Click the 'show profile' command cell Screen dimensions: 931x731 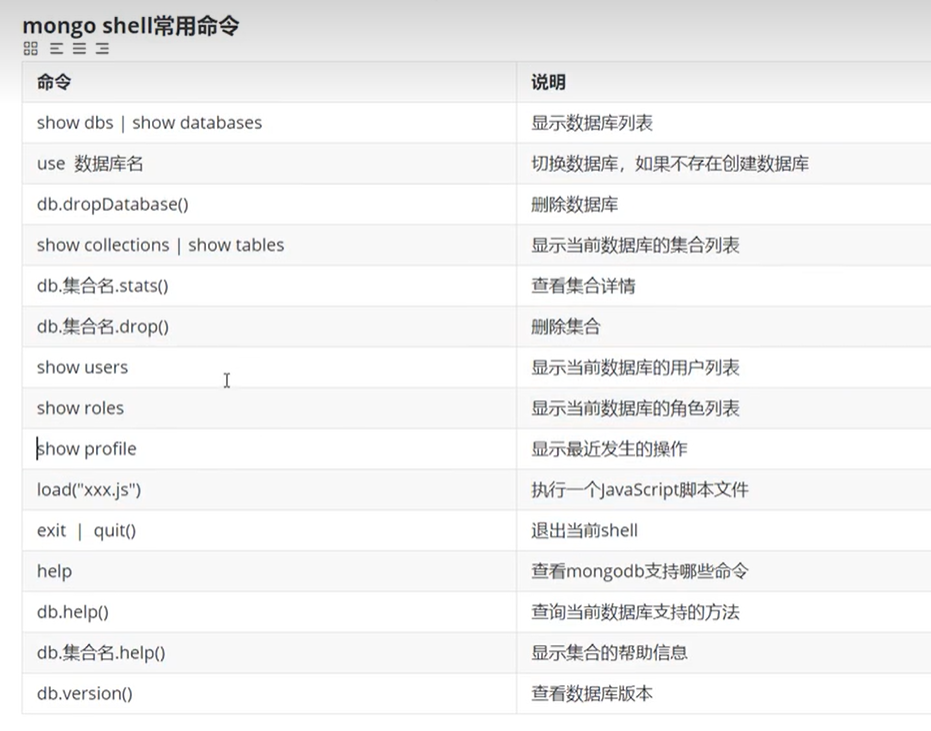click(x=269, y=449)
